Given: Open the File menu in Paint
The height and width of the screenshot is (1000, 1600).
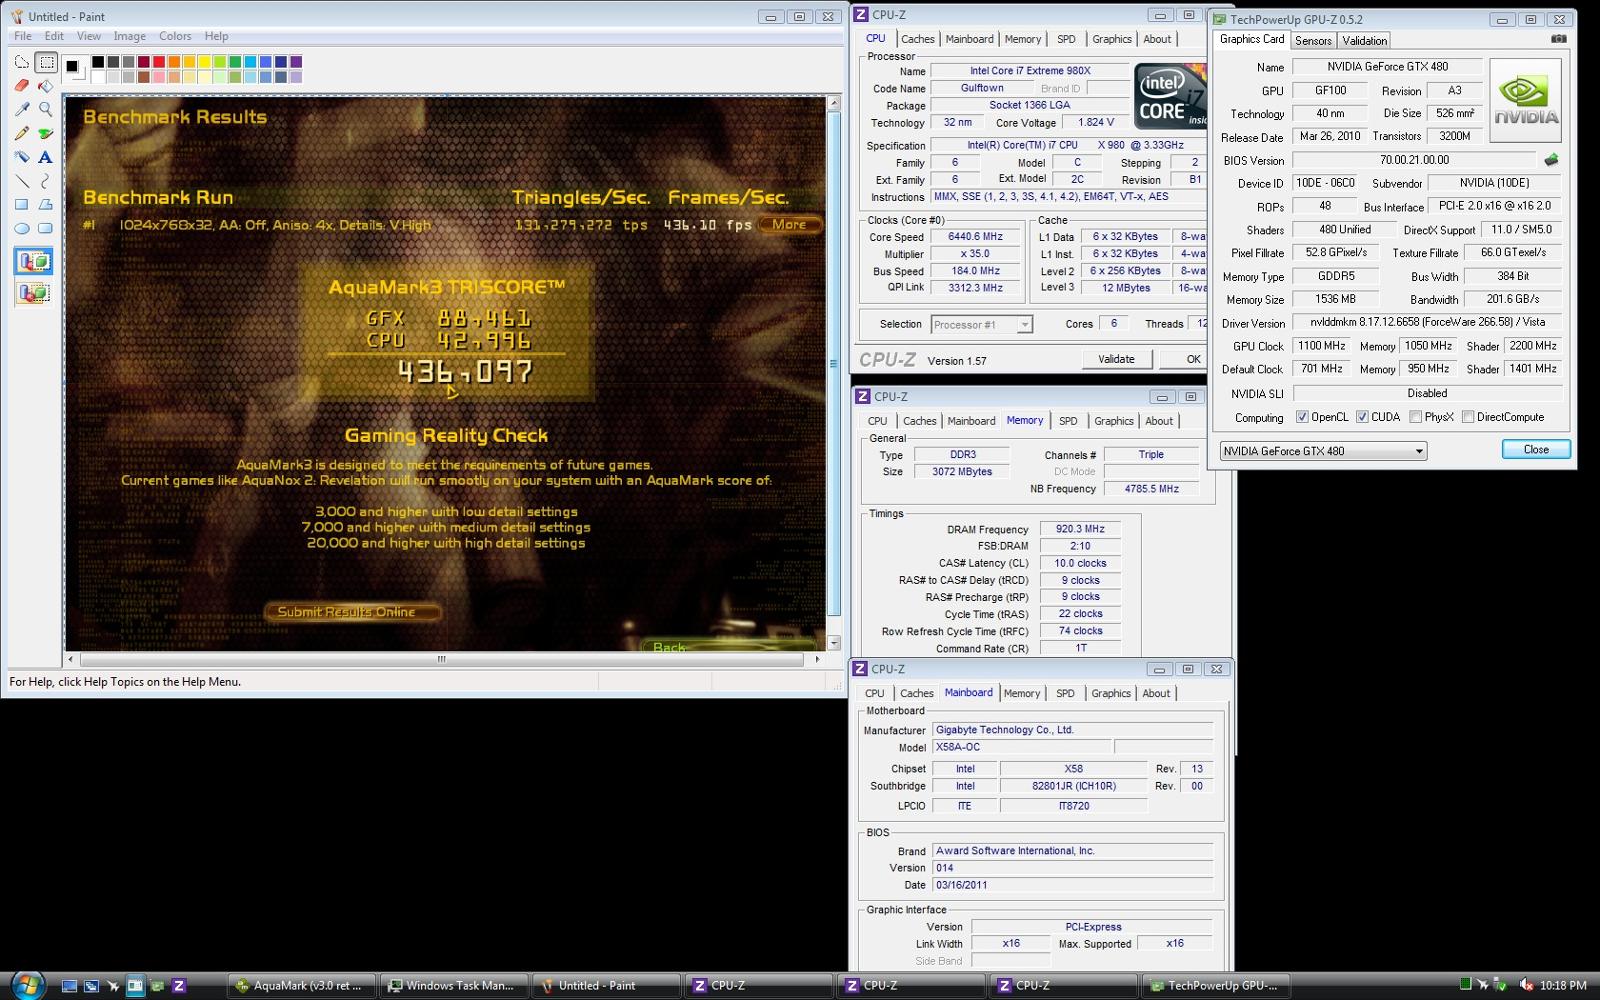Looking at the screenshot, I should [x=23, y=36].
